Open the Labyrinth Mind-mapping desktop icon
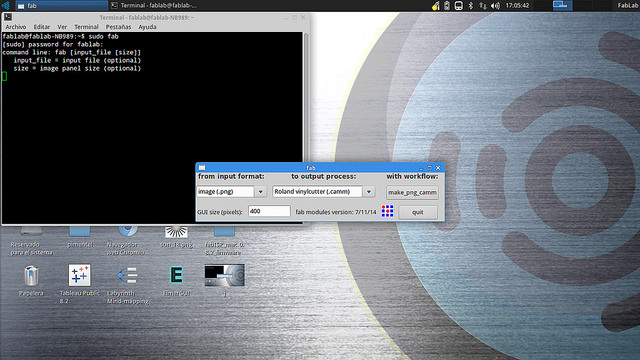Screen dimensions: 640x360 [127, 276]
